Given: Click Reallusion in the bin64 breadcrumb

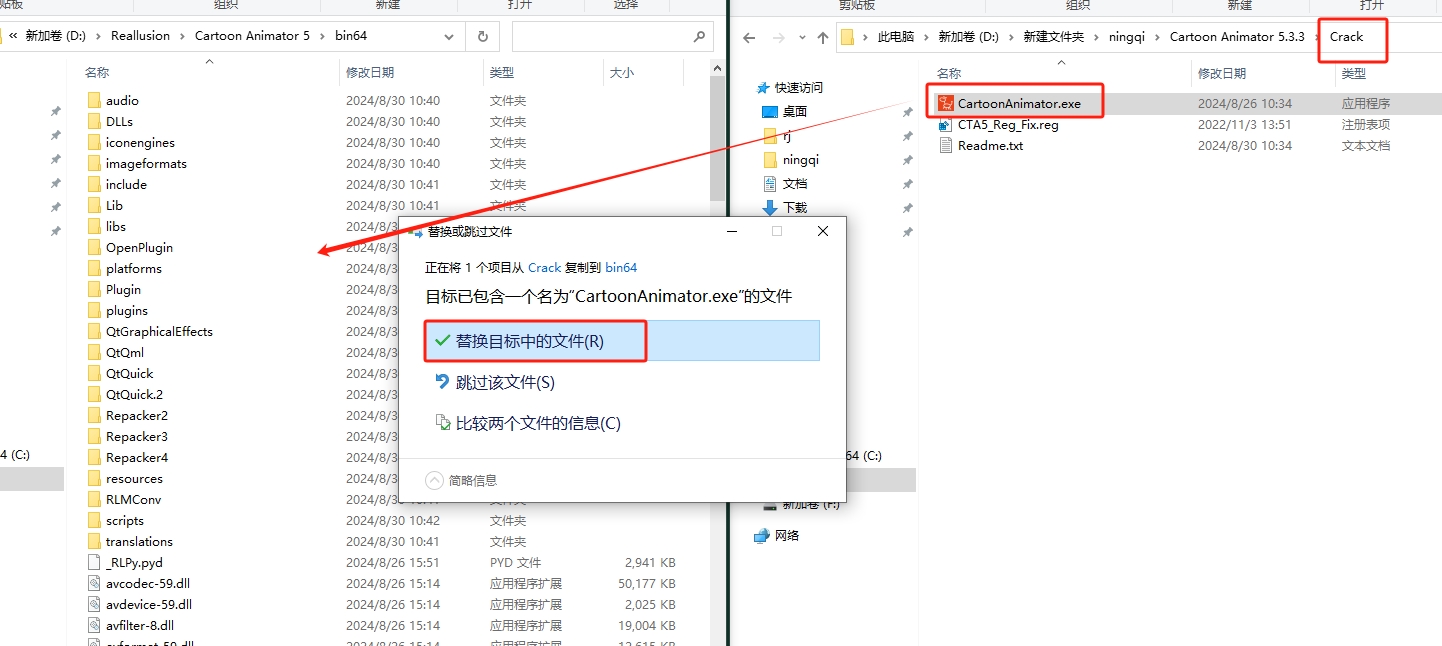Looking at the screenshot, I should pyautogui.click(x=140, y=36).
